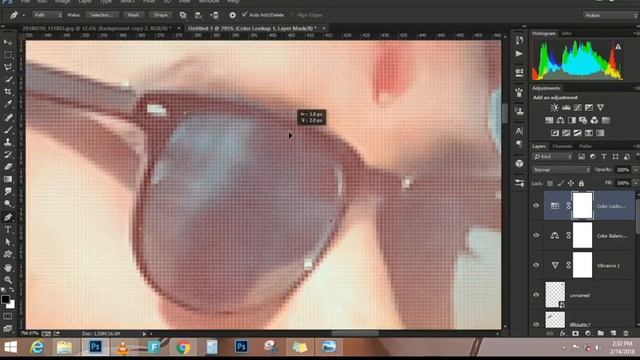This screenshot has height=360, width=640.
Task: Add a Curves adjustment
Action: (578, 108)
